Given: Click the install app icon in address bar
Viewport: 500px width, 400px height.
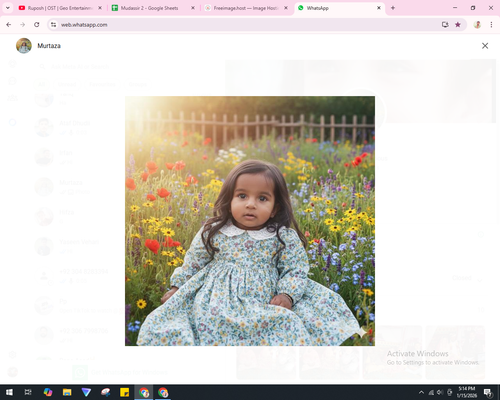Looking at the screenshot, I should [445, 25].
